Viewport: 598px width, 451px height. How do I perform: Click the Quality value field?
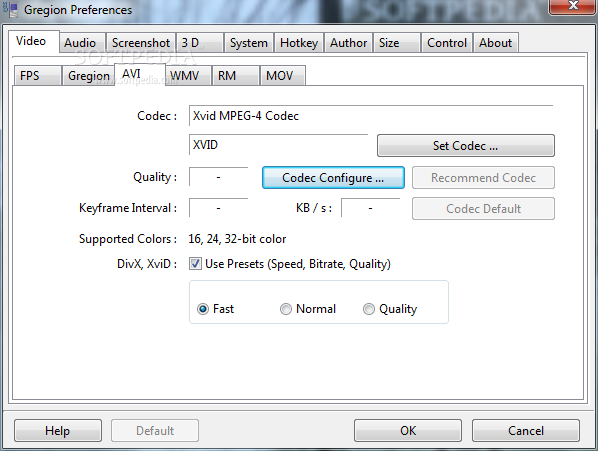coord(219,177)
